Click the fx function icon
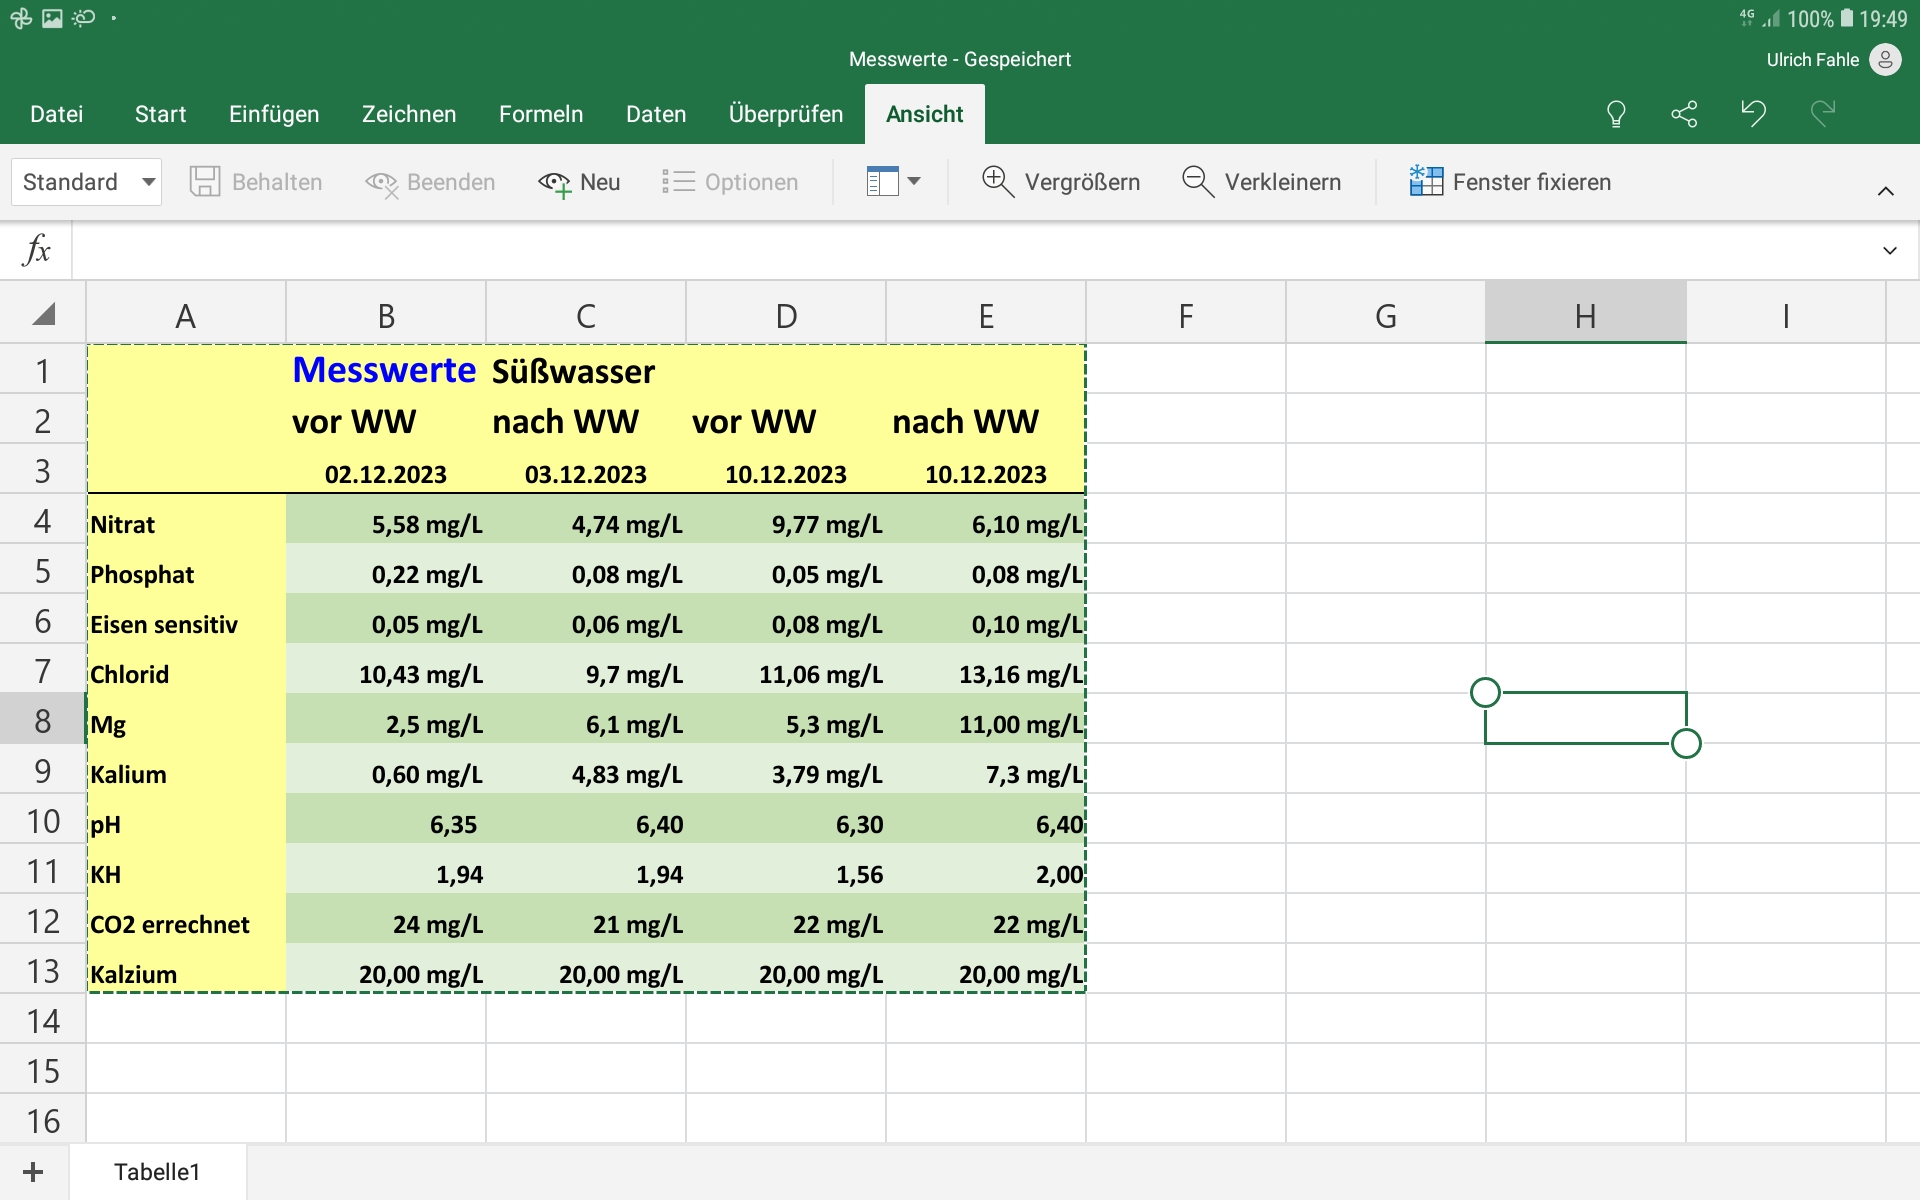The height and width of the screenshot is (1200, 1920). (36, 250)
